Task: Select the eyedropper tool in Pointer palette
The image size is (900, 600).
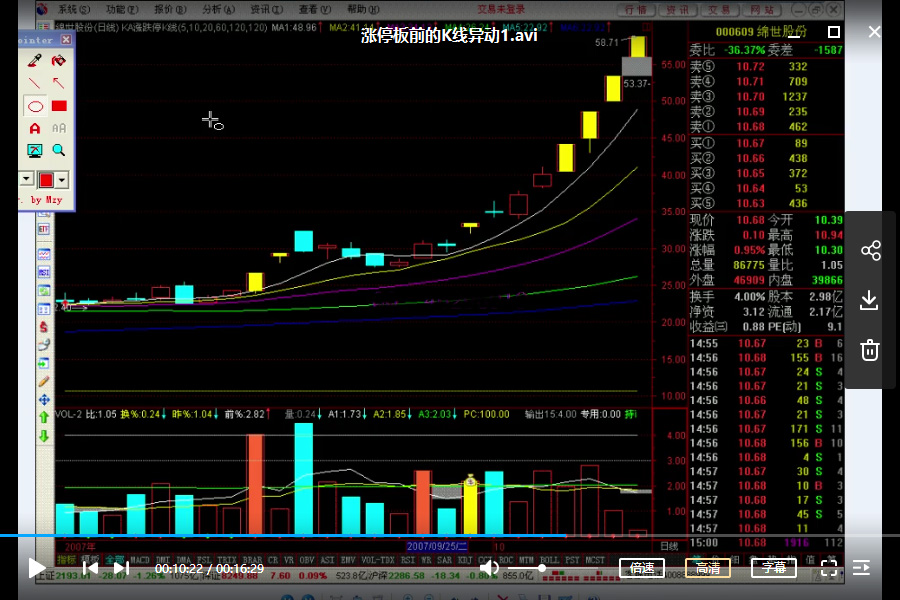Action: (x=34, y=60)
